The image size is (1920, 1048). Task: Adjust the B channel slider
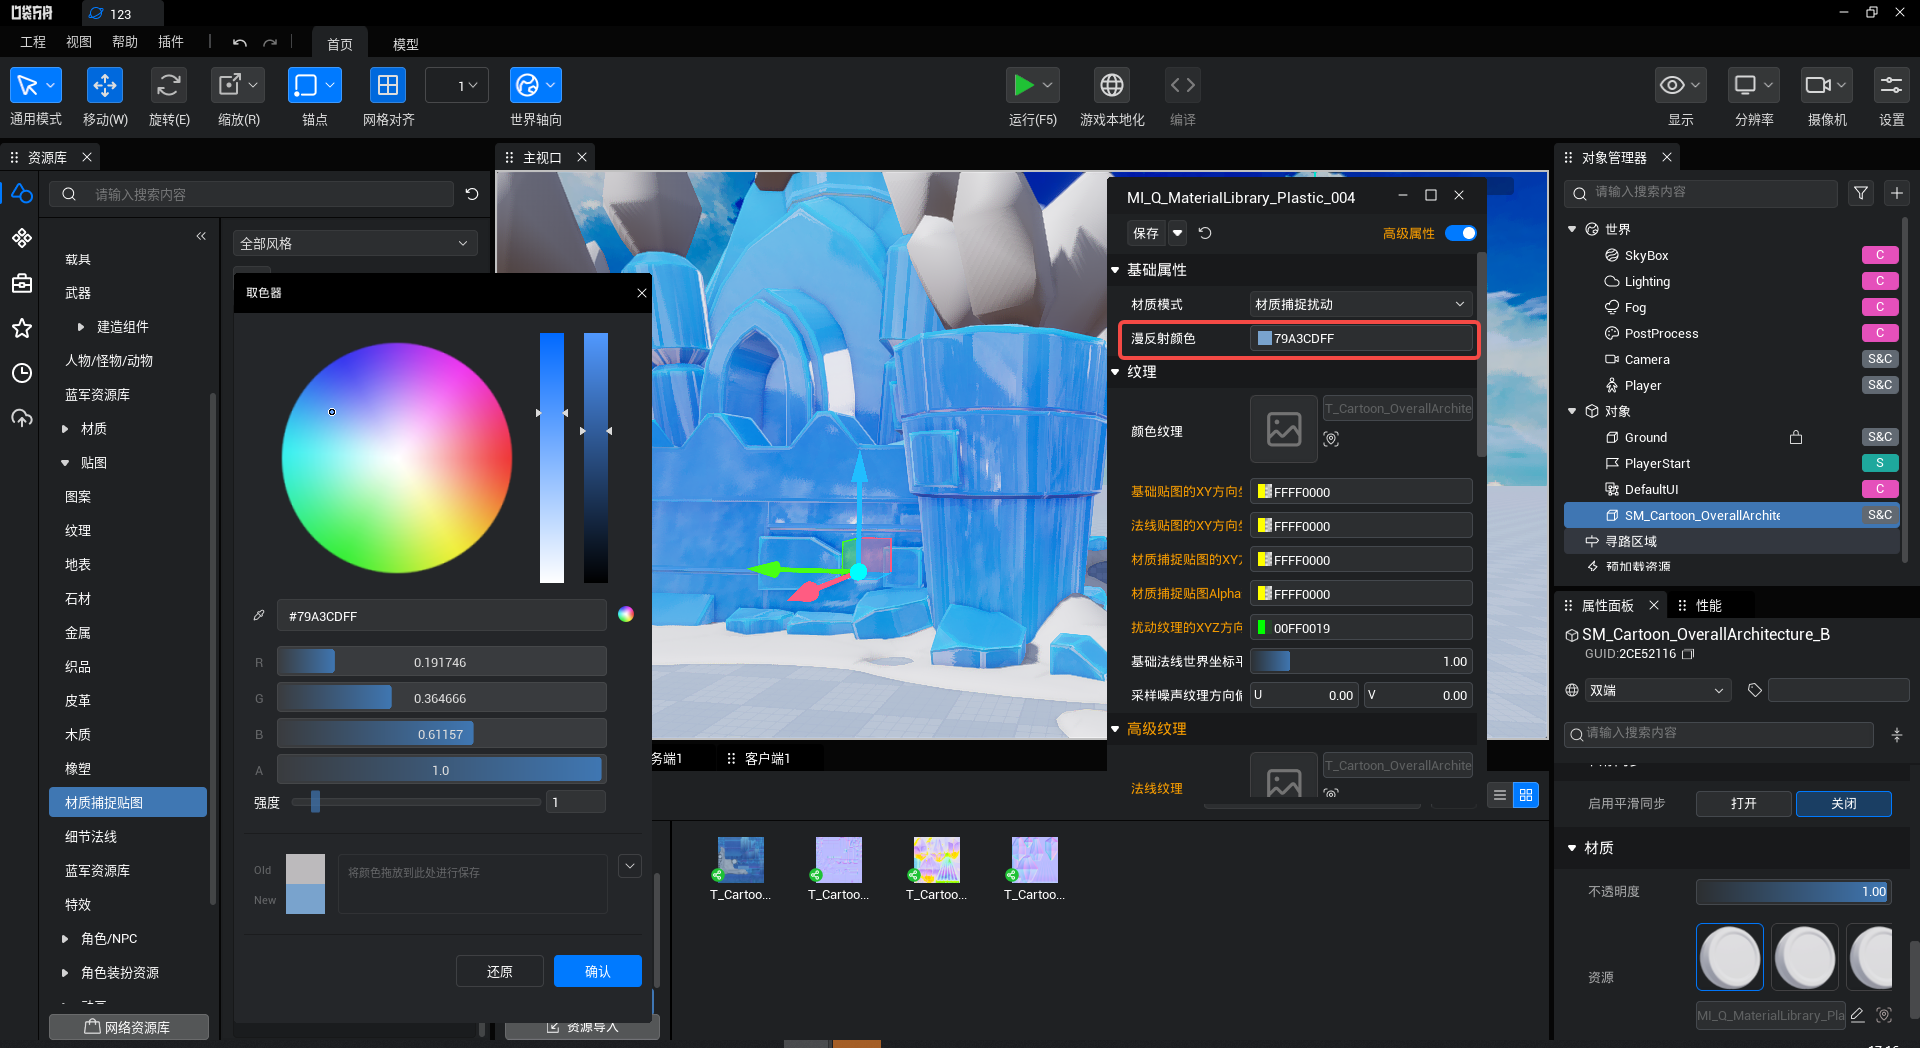point(441,734)
